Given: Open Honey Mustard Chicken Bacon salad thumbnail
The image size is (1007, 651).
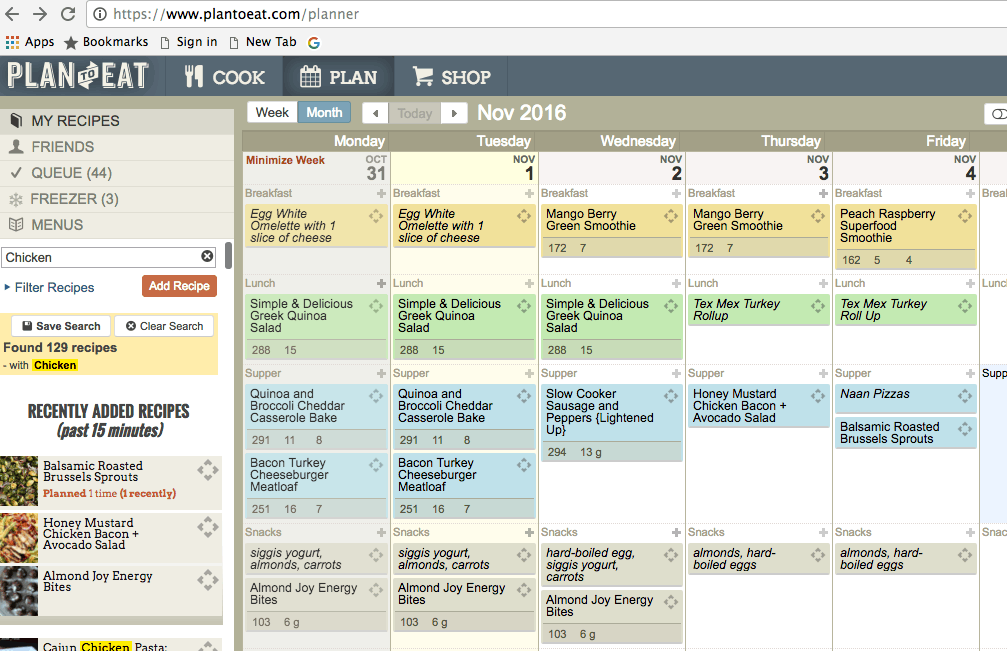Looking at the screenshot, I should pos(19,538).
